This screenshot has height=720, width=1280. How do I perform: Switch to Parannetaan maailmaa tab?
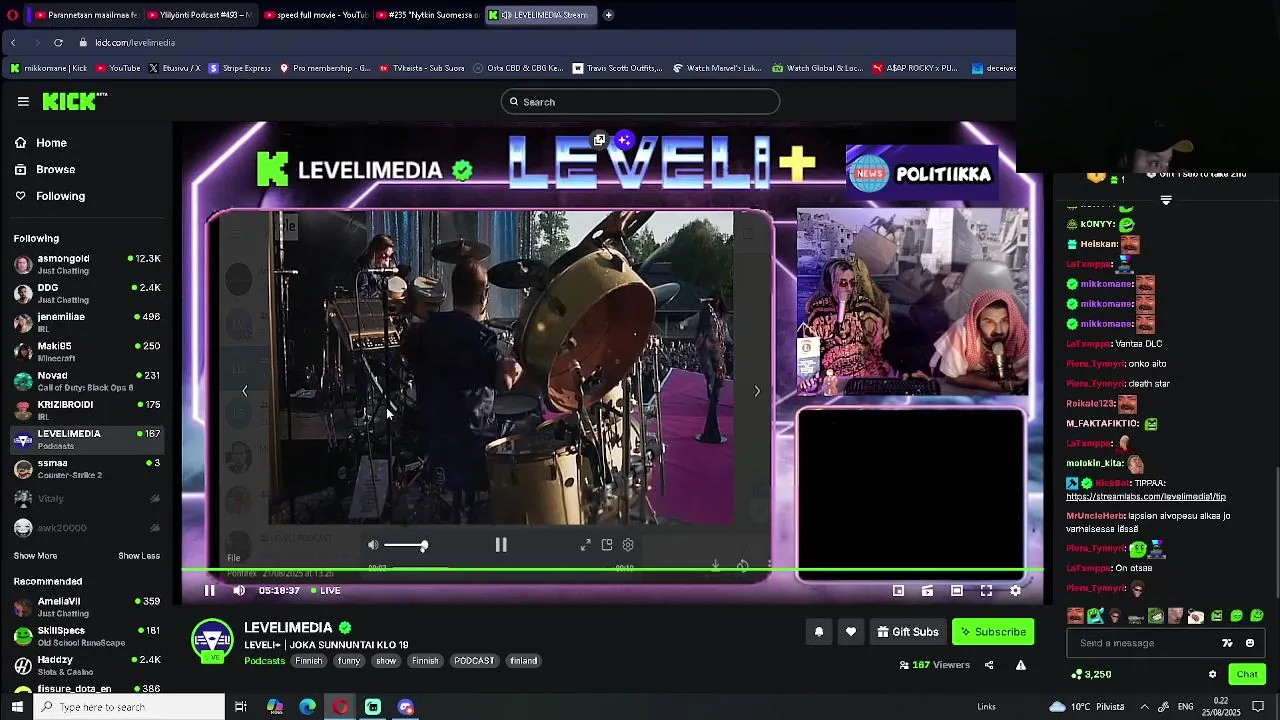pos(84,15)
